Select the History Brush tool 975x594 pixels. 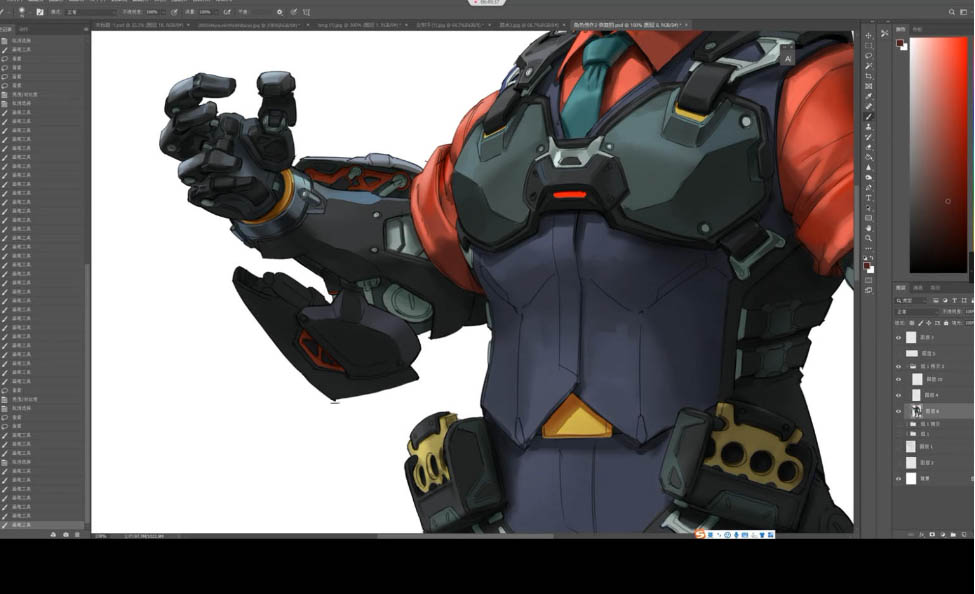[869, 137]
